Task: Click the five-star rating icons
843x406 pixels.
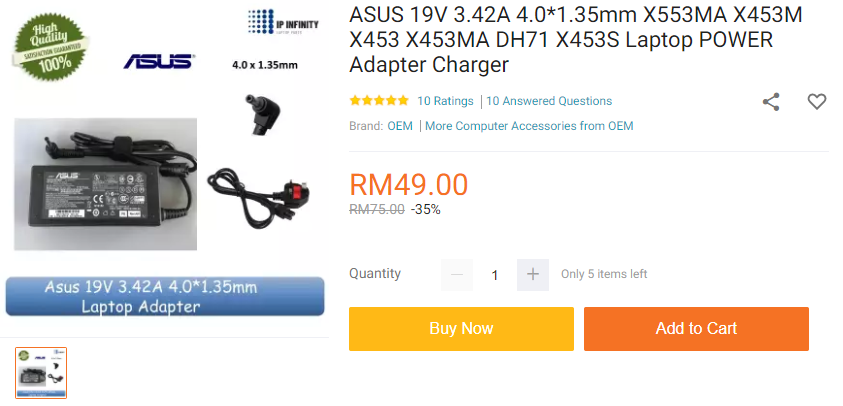Action: coord(379,101)
